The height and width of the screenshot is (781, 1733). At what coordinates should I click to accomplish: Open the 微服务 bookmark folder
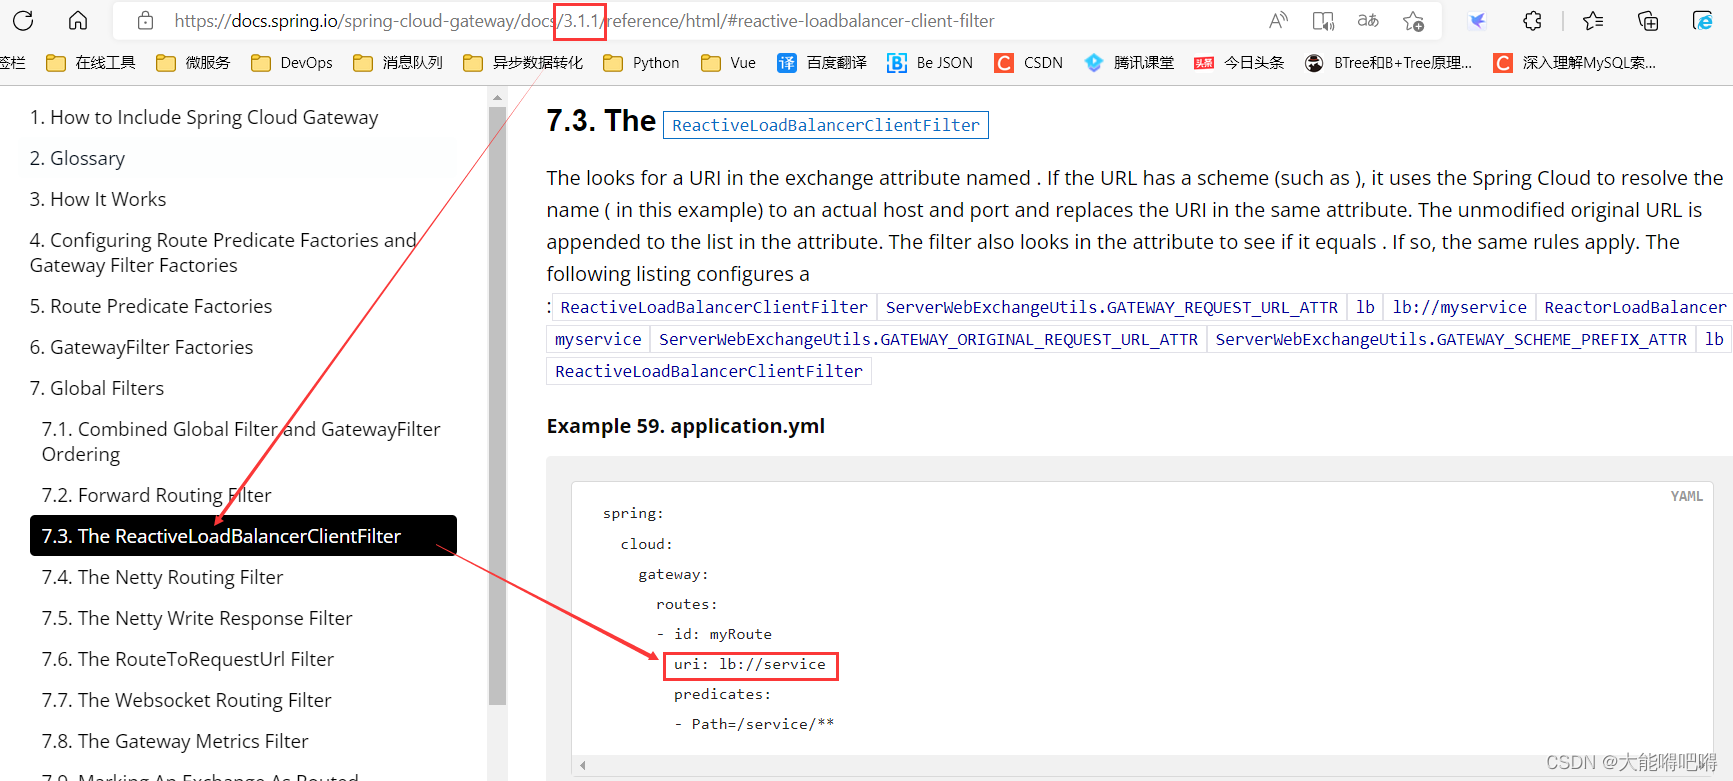pos(193,62)
